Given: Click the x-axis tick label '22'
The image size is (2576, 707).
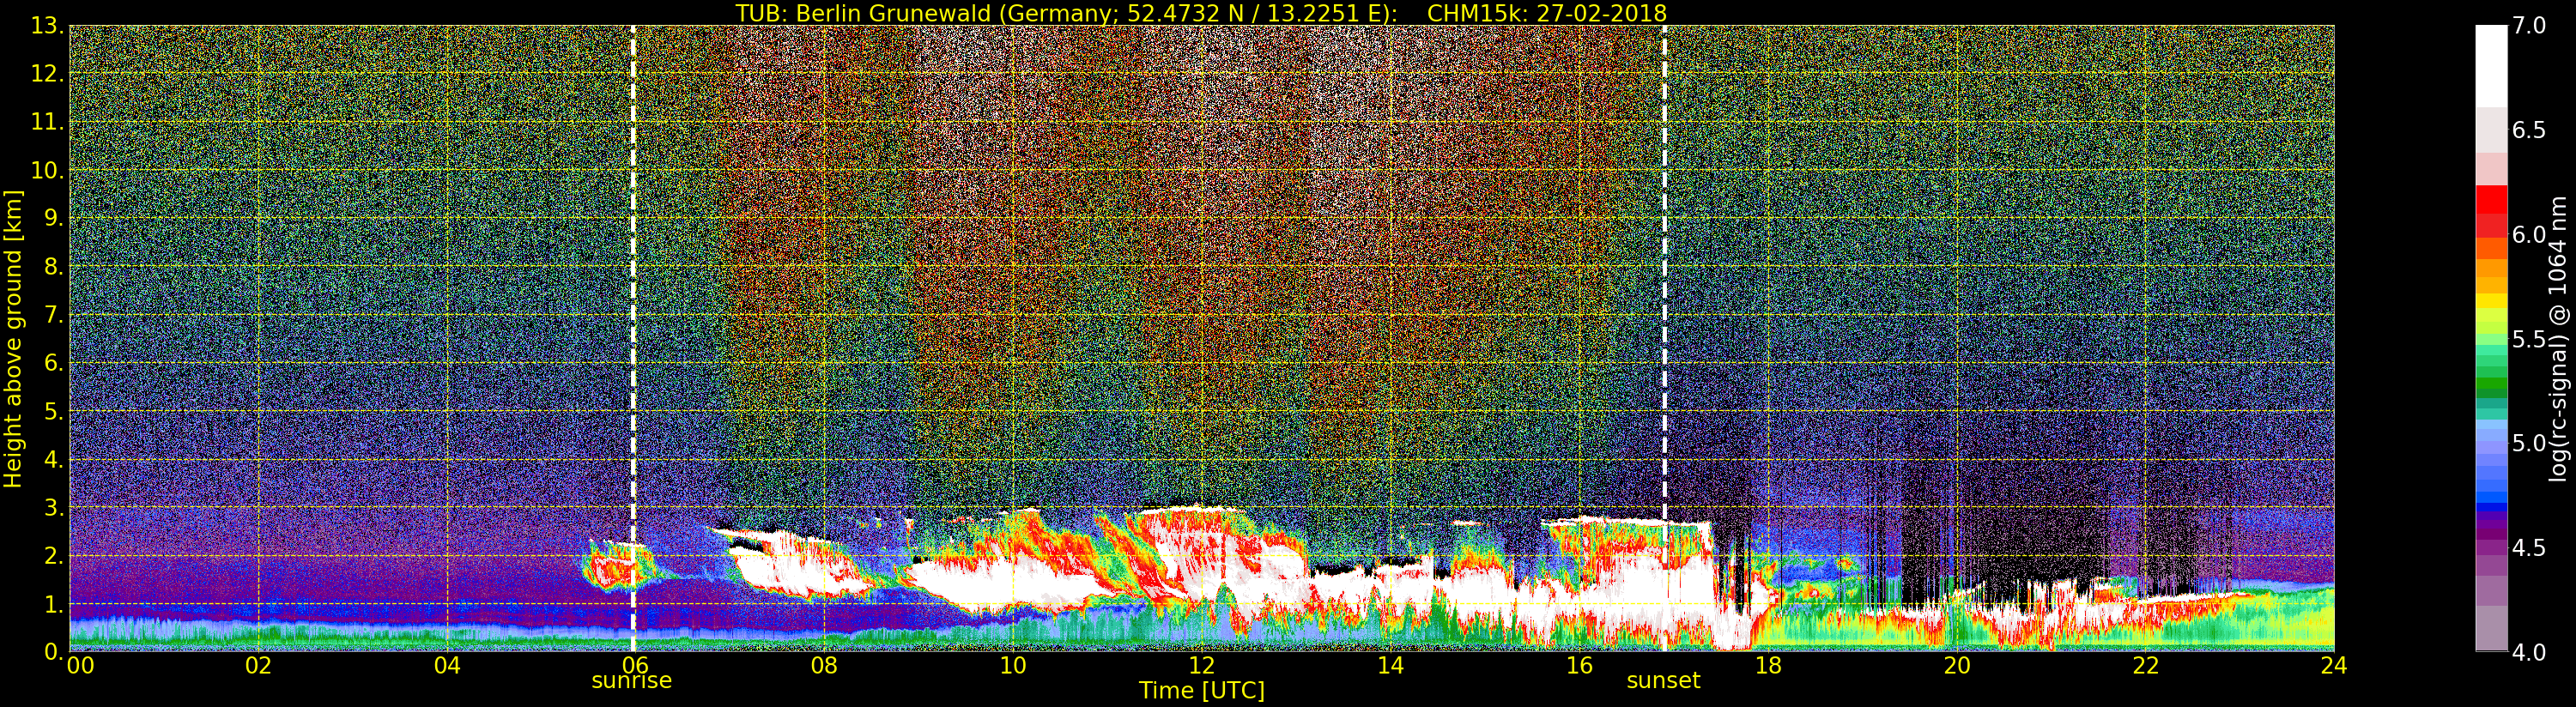Looking at the screenshot, I should pos(2146,666).
